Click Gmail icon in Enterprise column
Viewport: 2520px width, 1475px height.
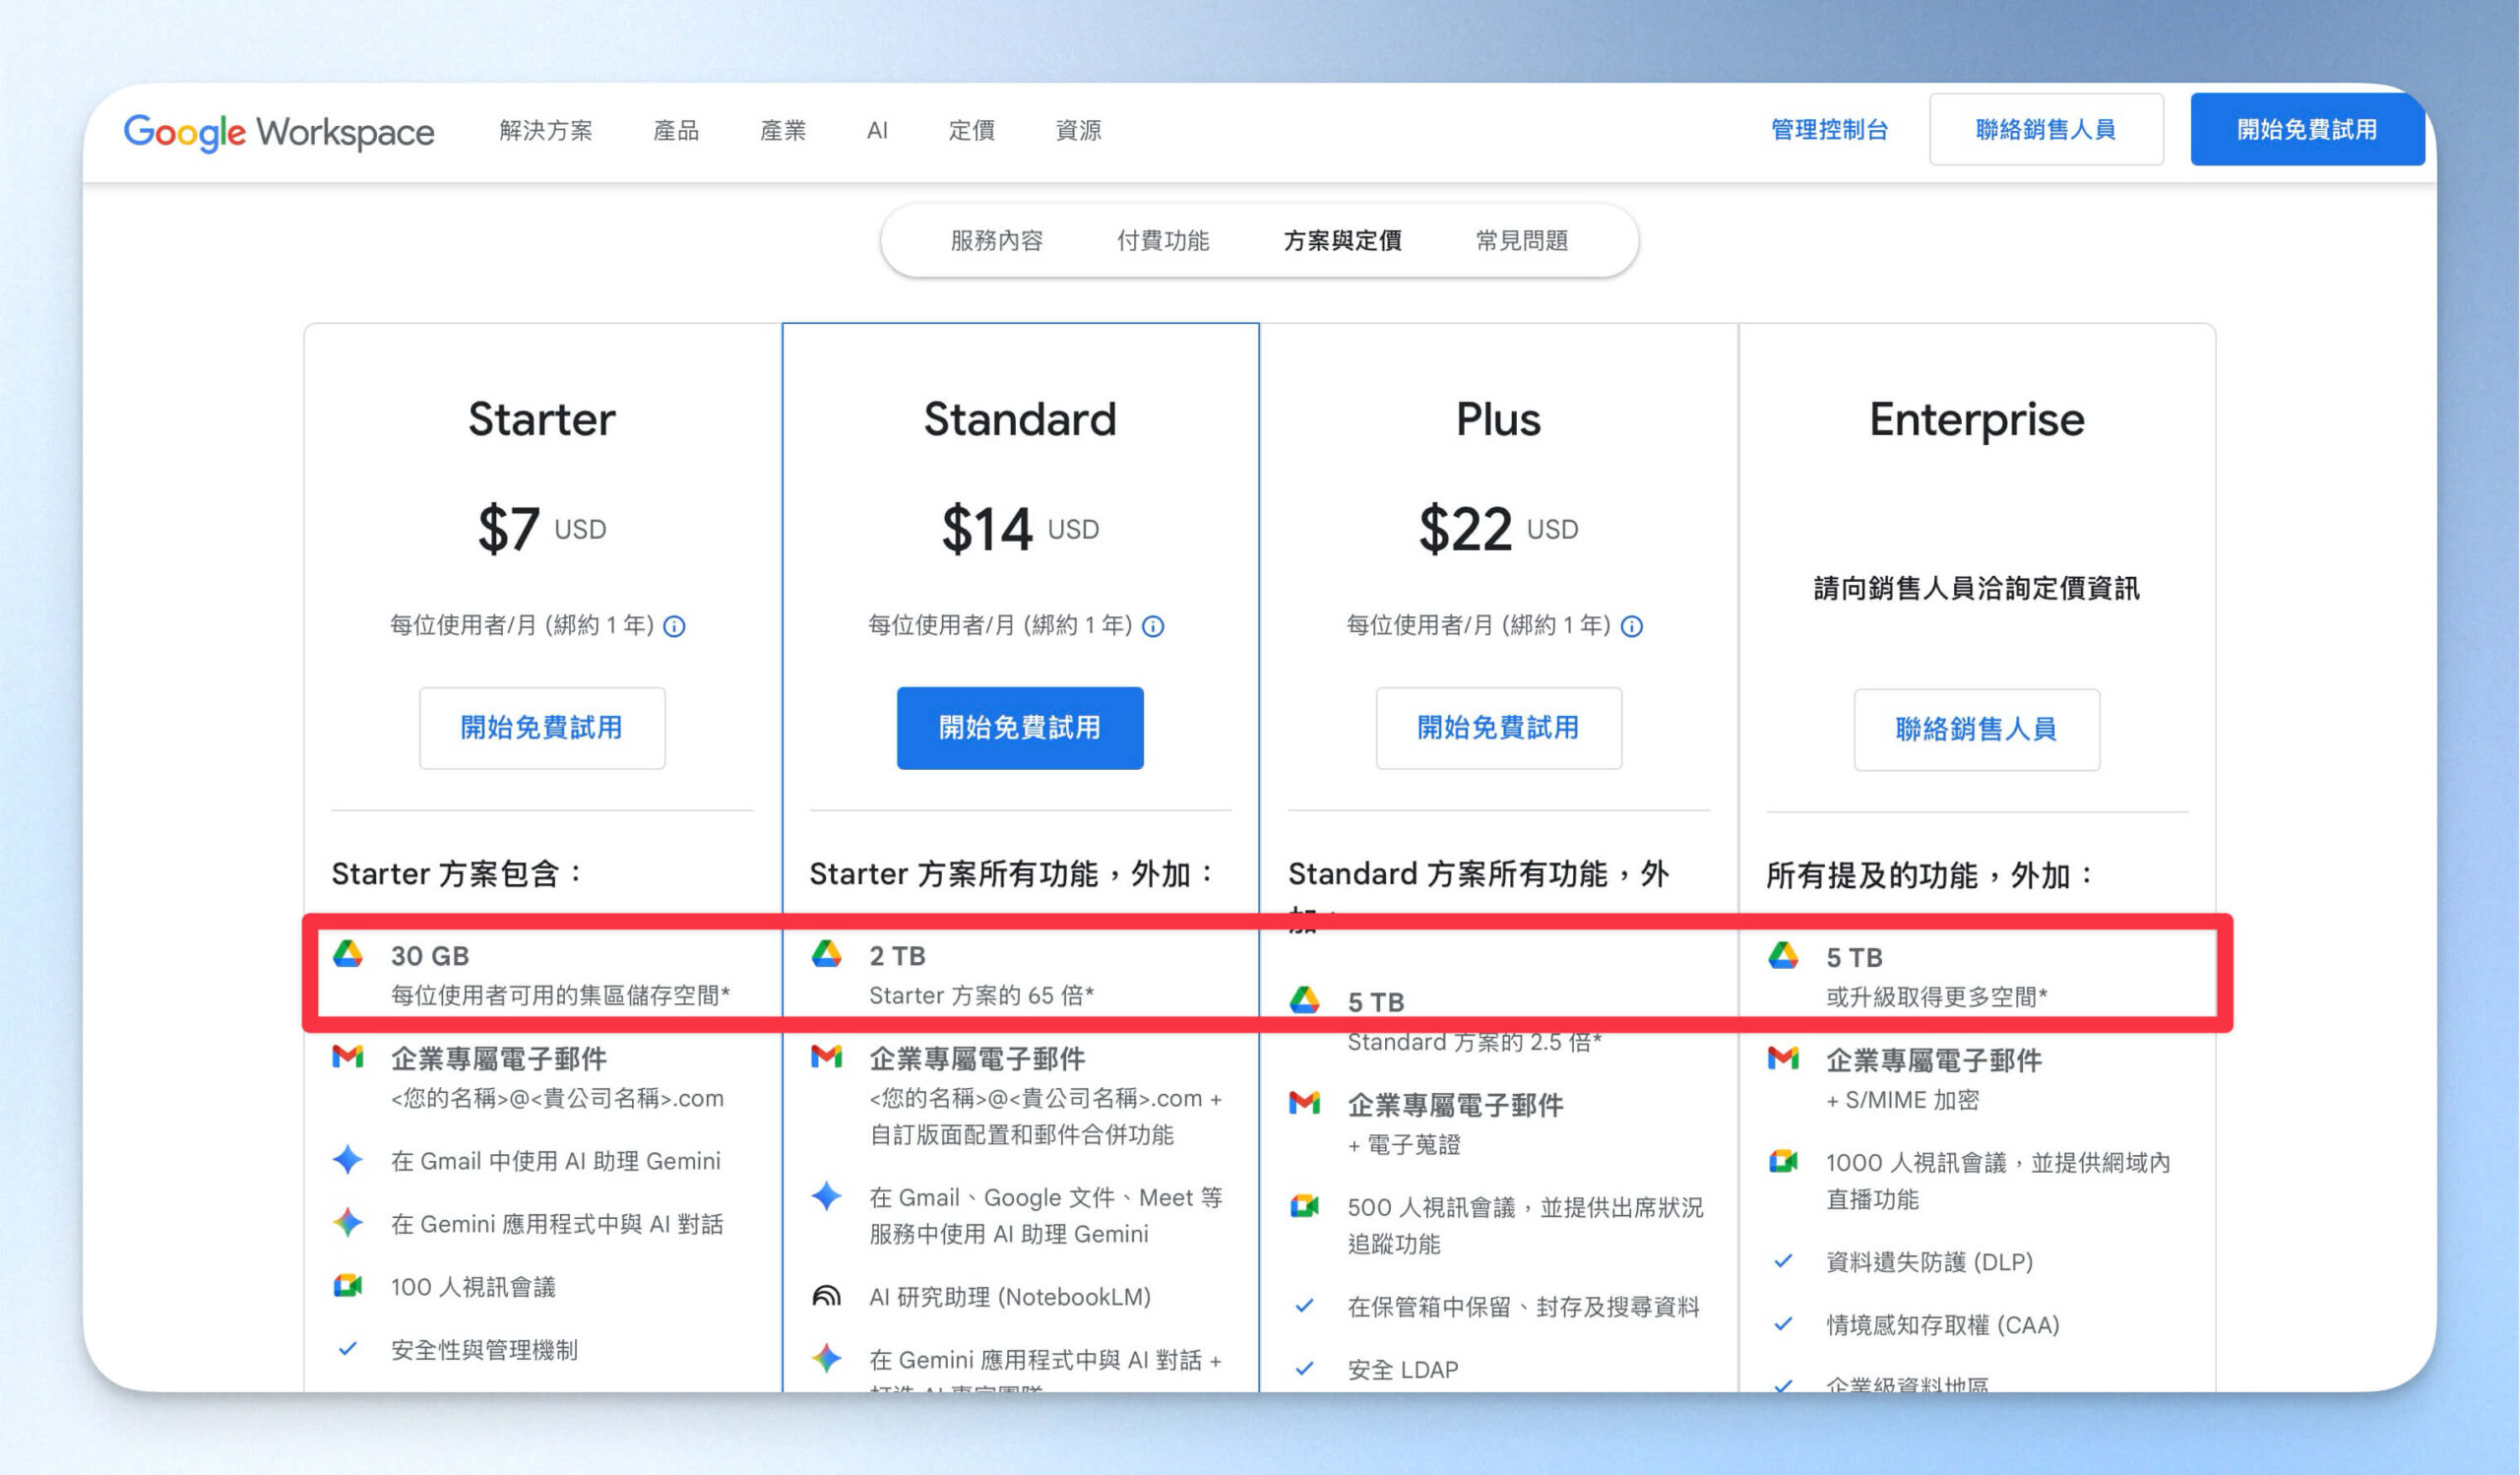pos(1783,1058)
